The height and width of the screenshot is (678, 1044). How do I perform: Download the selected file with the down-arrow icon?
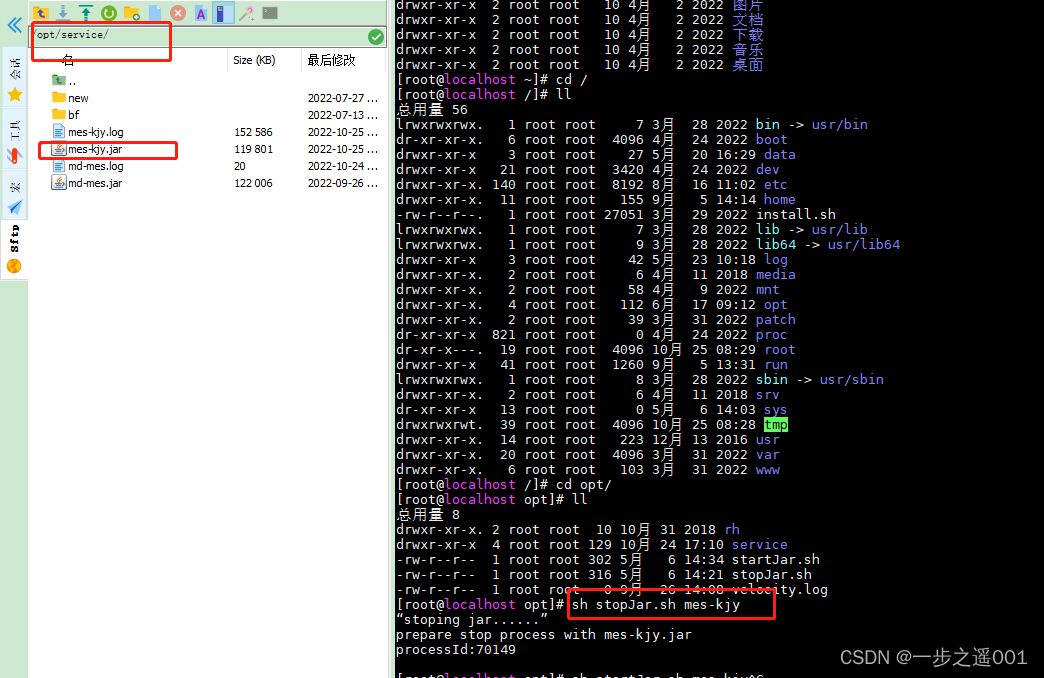[62, 13]
